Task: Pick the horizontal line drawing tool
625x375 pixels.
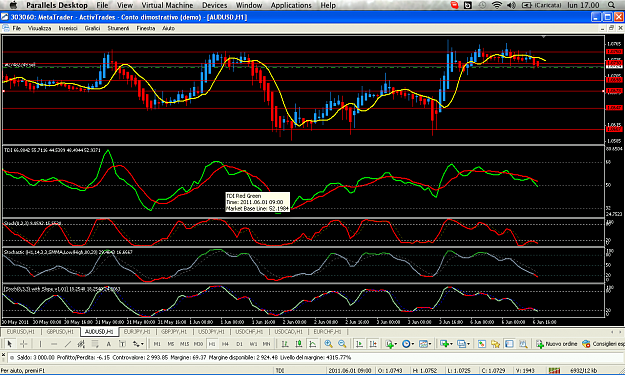Action: click(x=54, y=344)
